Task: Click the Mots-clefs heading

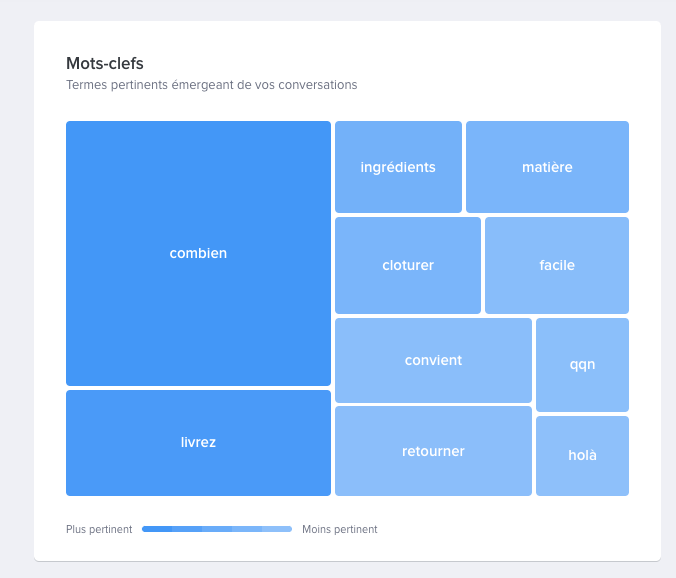Action: (x=105, y=63)
